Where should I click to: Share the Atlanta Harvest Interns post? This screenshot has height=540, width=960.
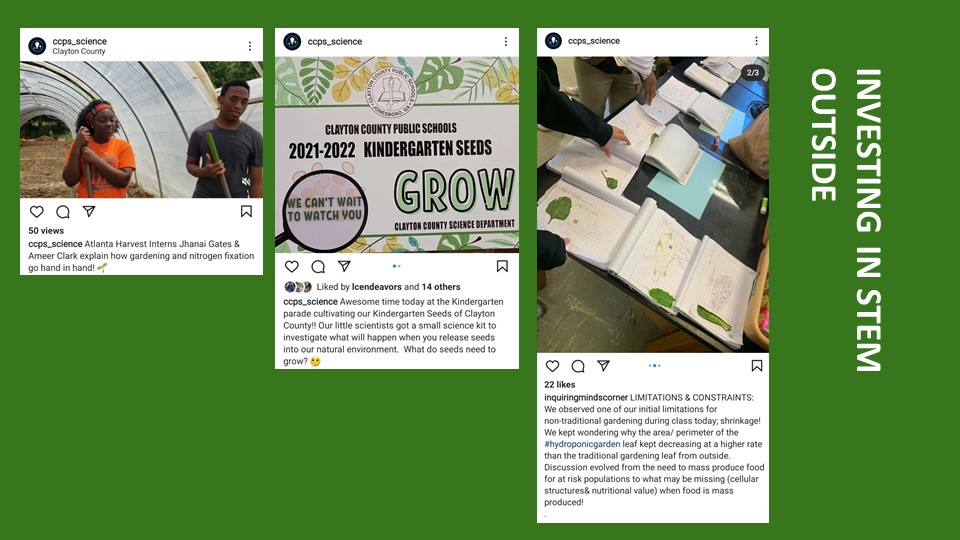tap(89, 211)
